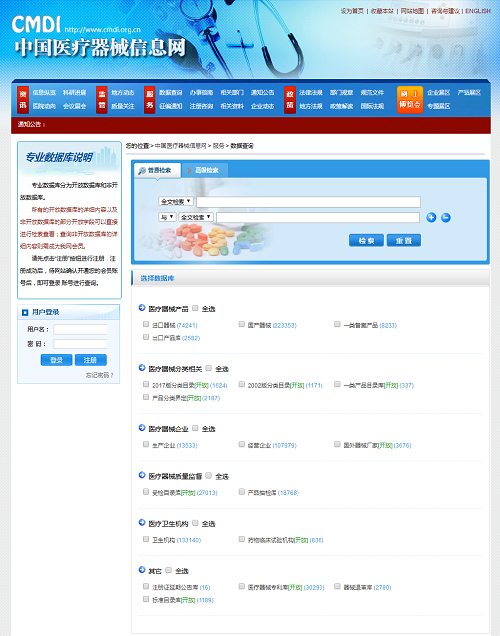Viewport: 500px width, 636px height.
Task: Click the red 服务 navigation icon
Action: (x=150, y=100)
